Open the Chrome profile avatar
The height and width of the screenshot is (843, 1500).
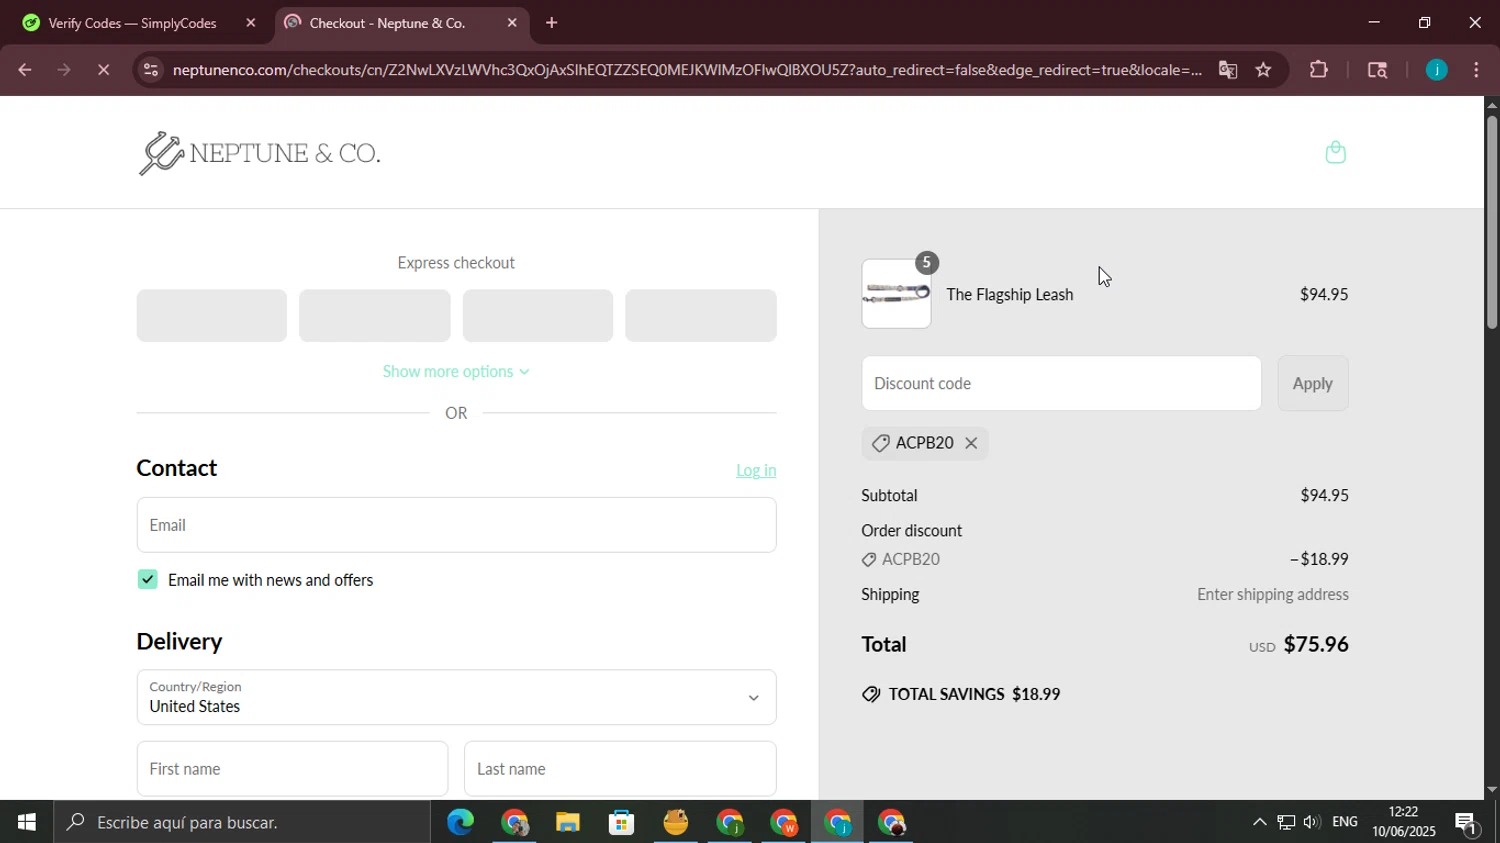[x=1437, y=70]
